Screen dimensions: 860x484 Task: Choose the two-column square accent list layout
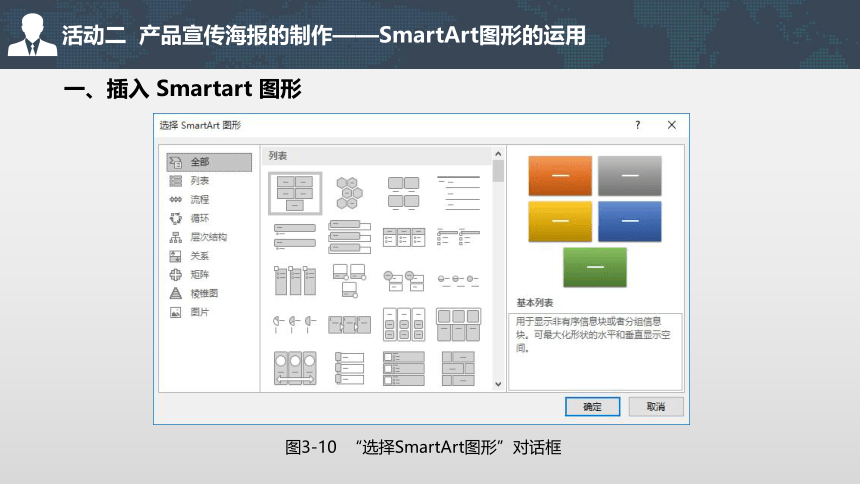pyautogui.click(x=459, y=237)
